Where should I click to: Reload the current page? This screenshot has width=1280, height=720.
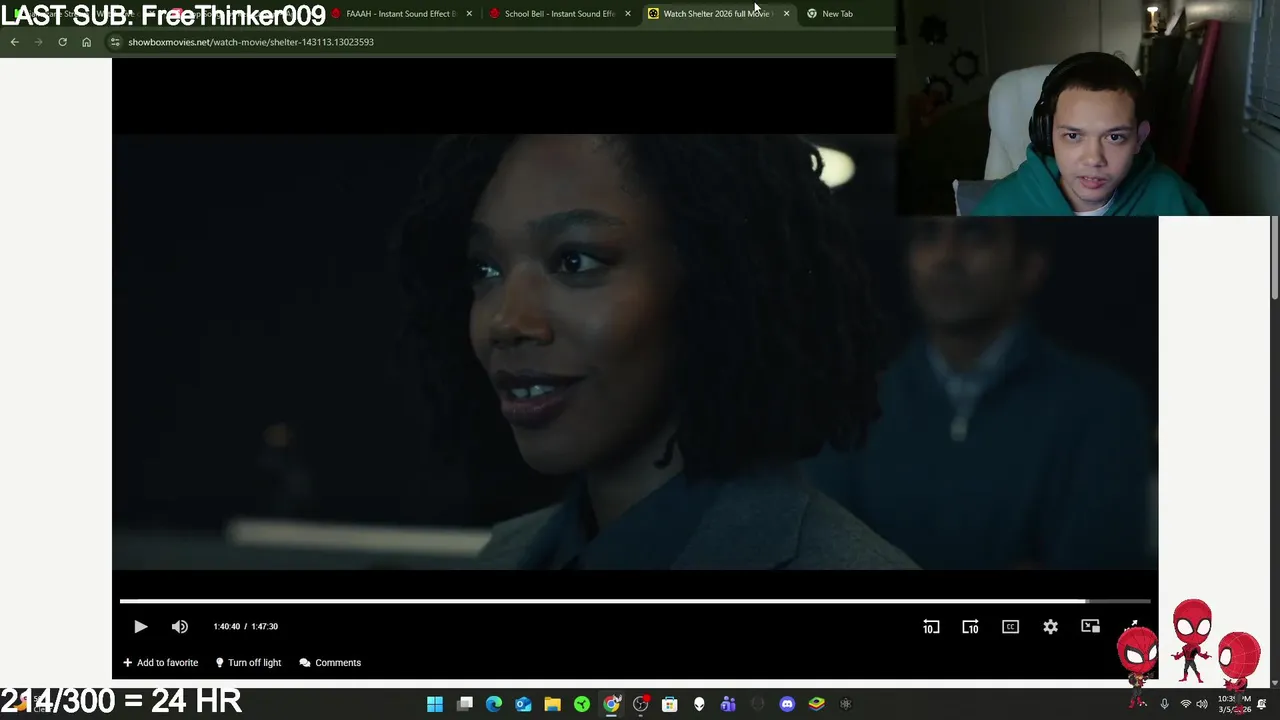tap(62, 42)
